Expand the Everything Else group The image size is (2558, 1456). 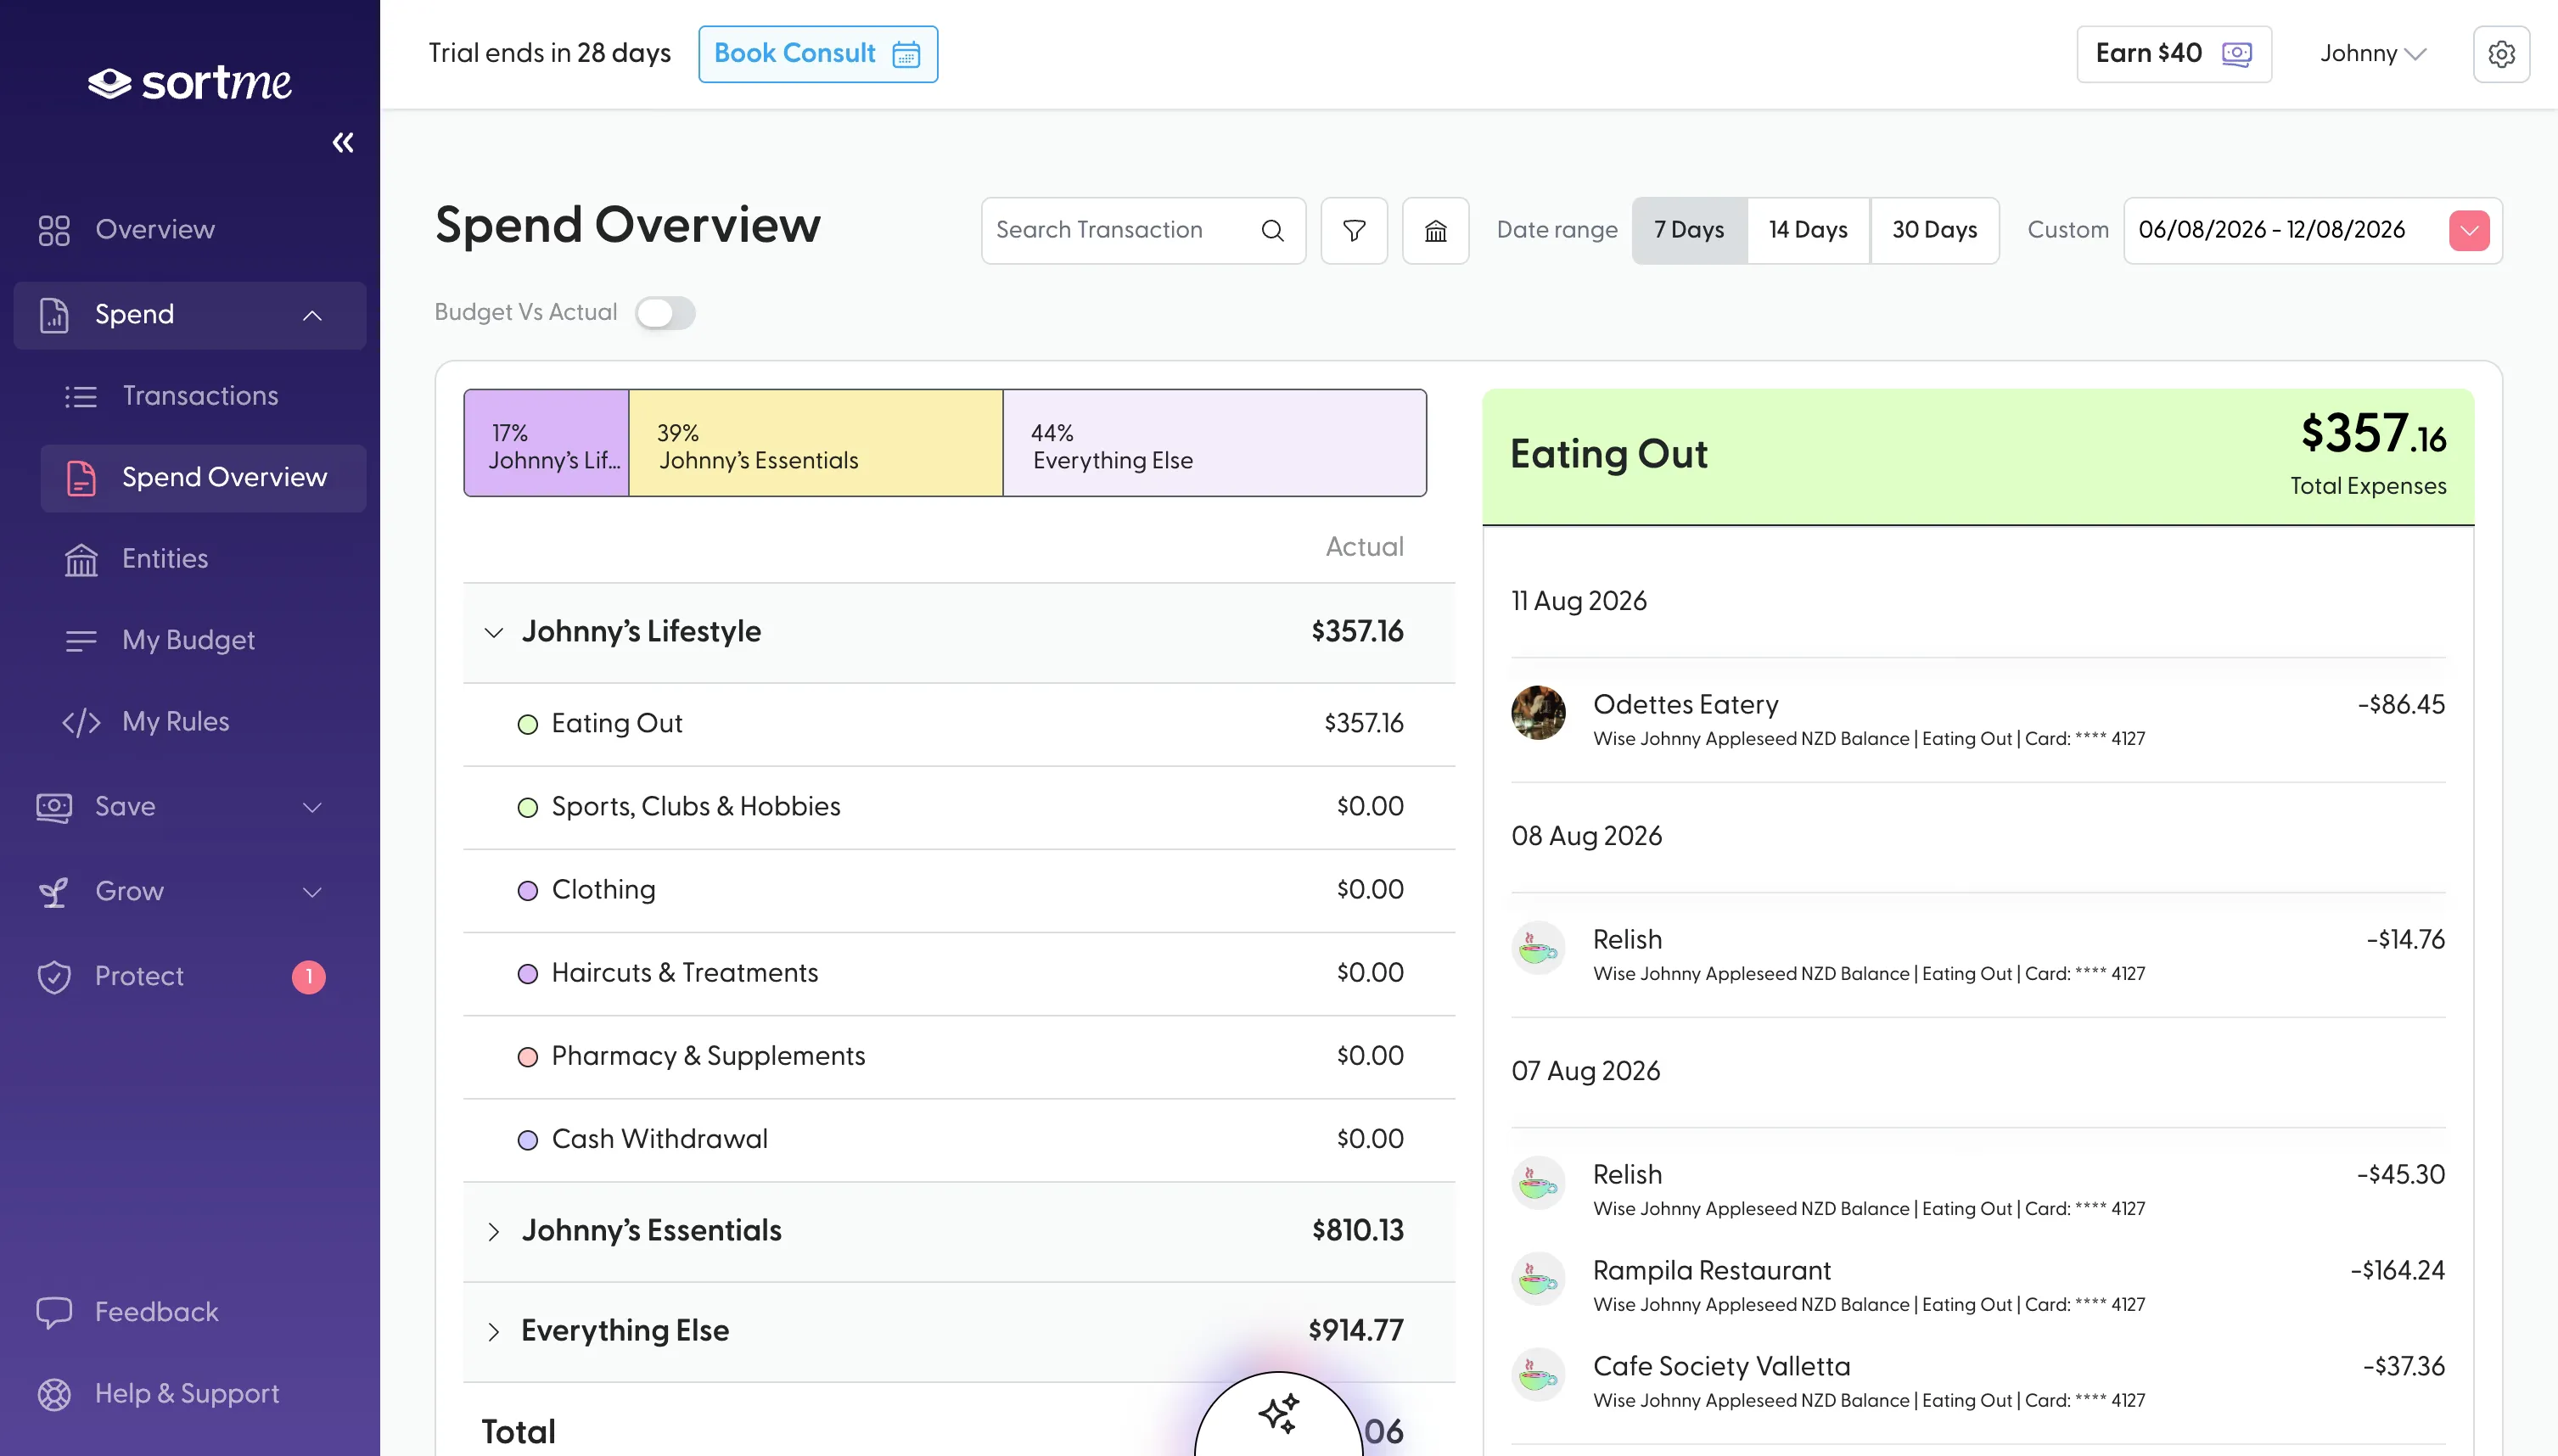[x=493, y=1331]
